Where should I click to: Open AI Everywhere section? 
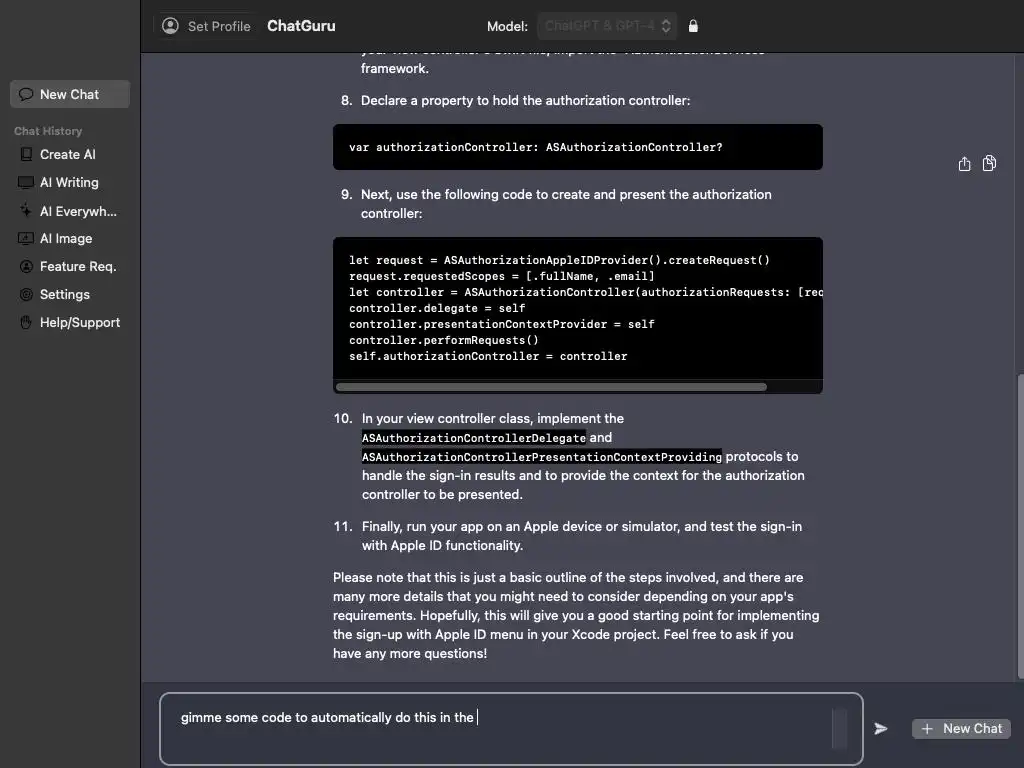click(x=78, y=211)
